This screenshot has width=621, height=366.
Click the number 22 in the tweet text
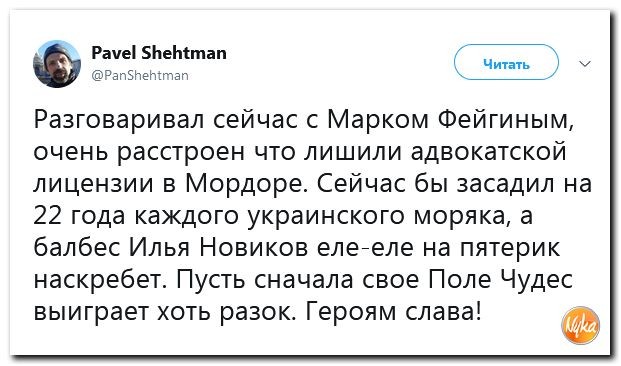(x=46, y=216)
